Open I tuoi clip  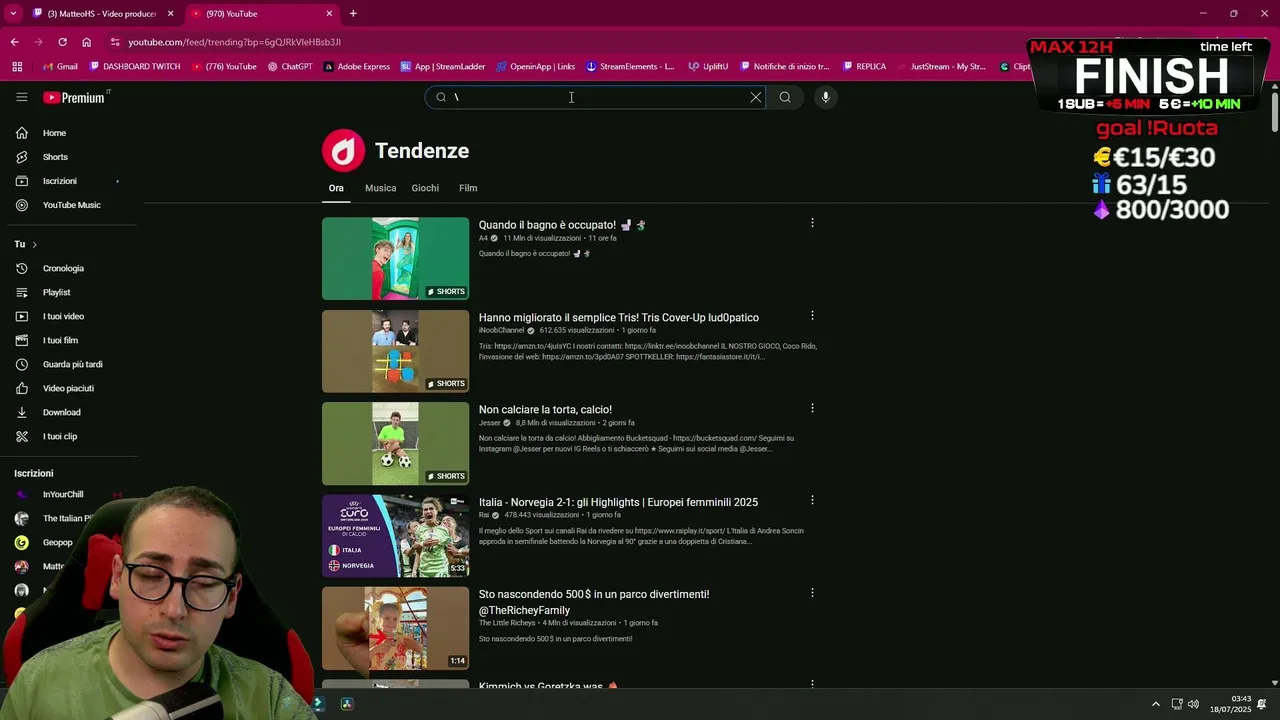[x=59, y=436]
